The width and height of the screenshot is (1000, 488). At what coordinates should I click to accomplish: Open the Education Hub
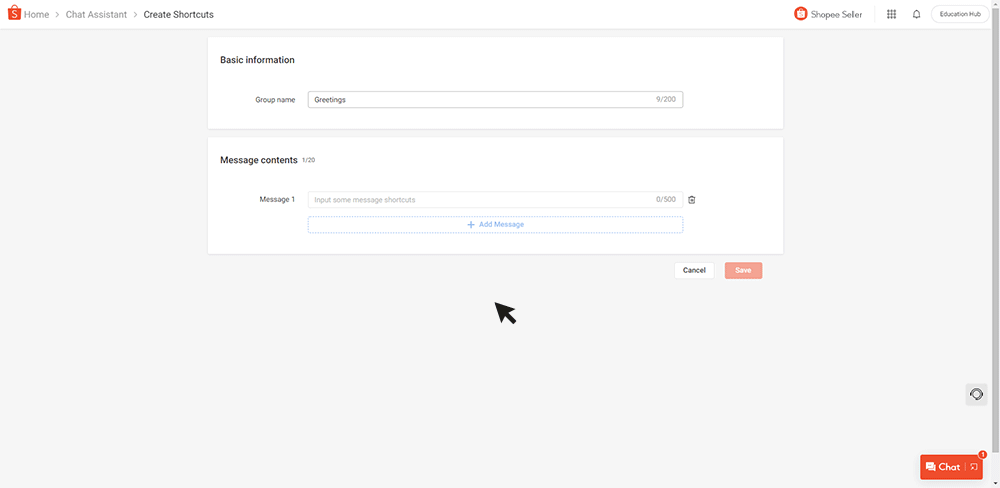point(960,14)
